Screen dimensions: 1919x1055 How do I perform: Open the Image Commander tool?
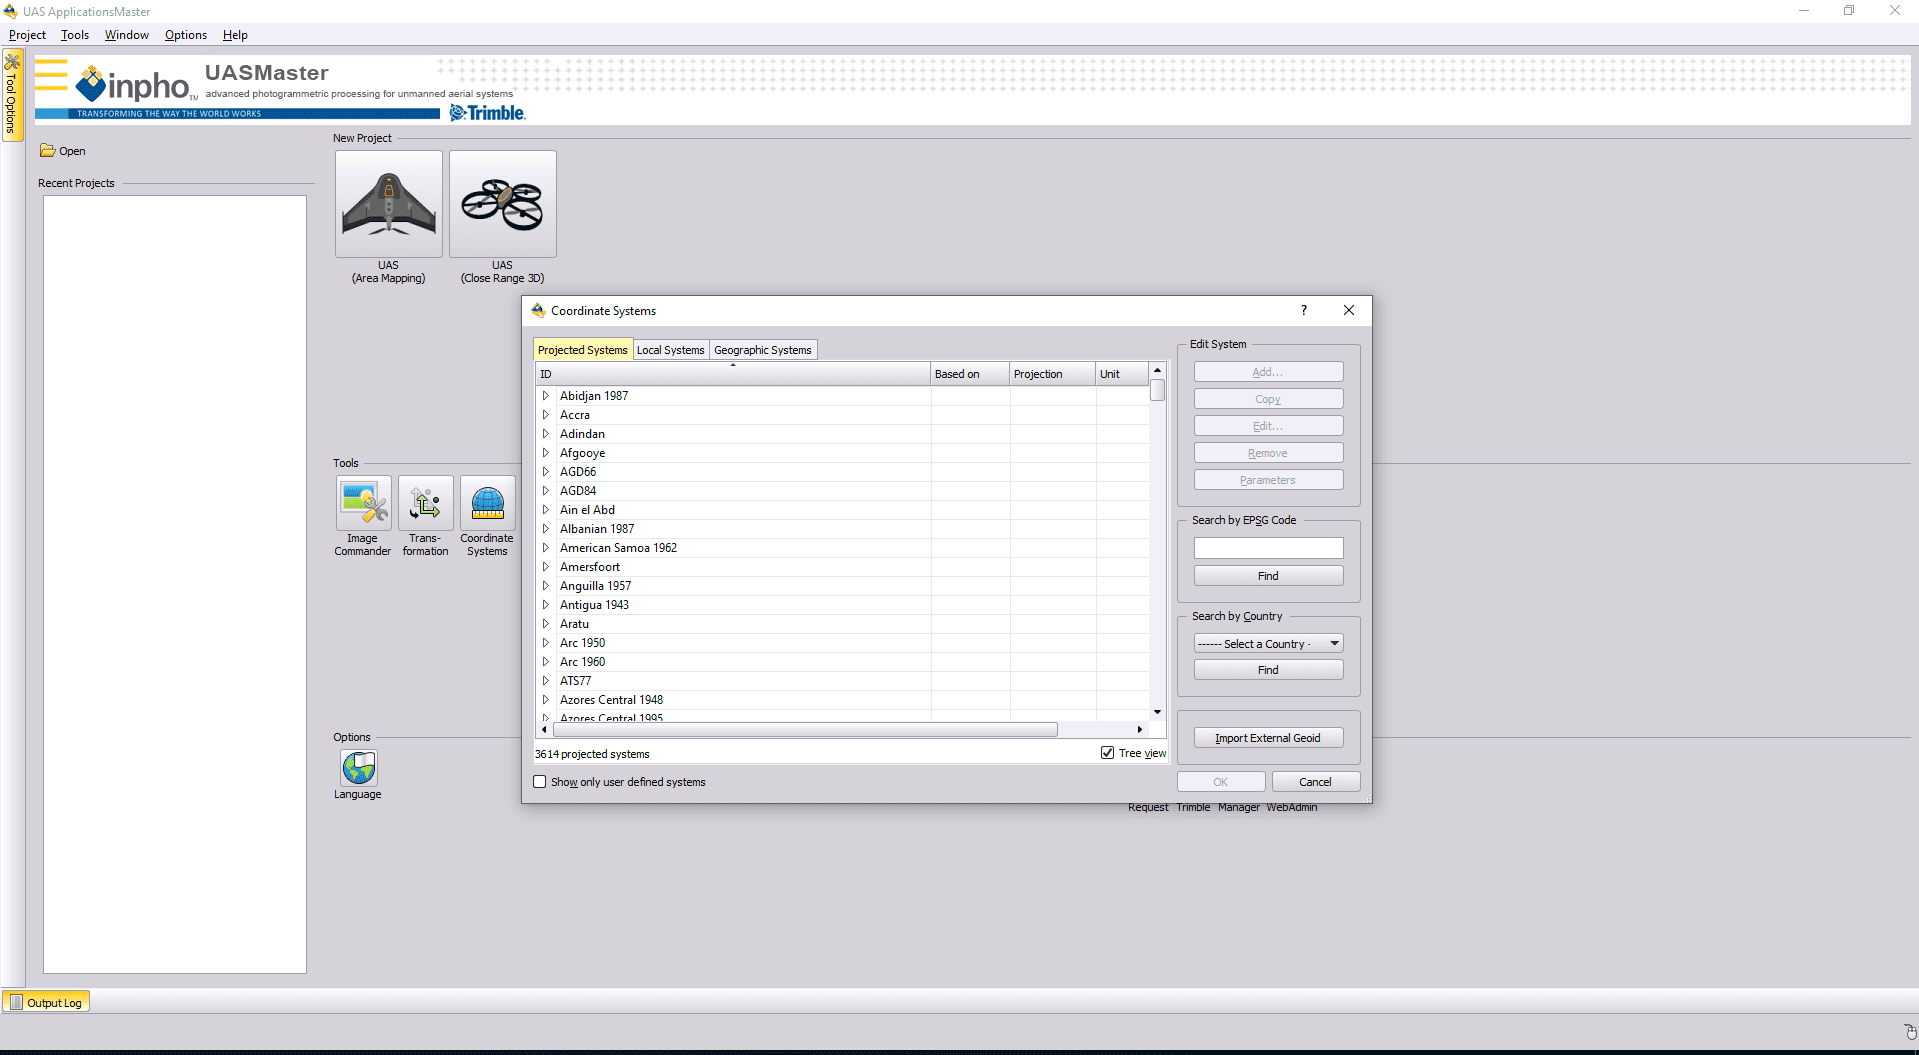[363, 504]
